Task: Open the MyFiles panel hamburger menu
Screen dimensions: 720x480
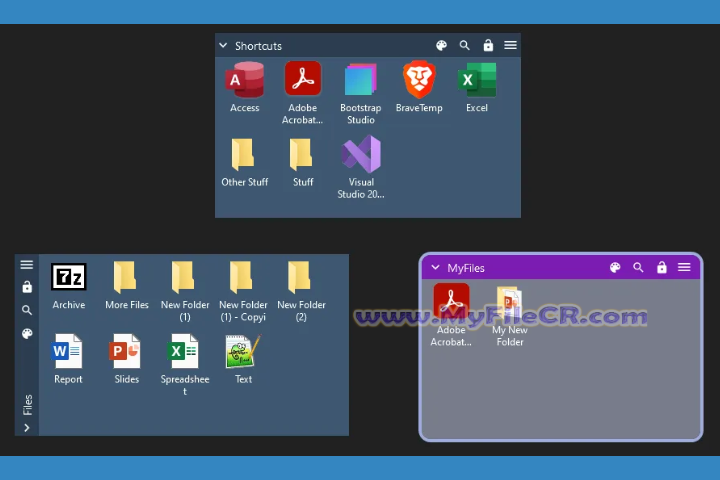Action: tap(684, 267)
